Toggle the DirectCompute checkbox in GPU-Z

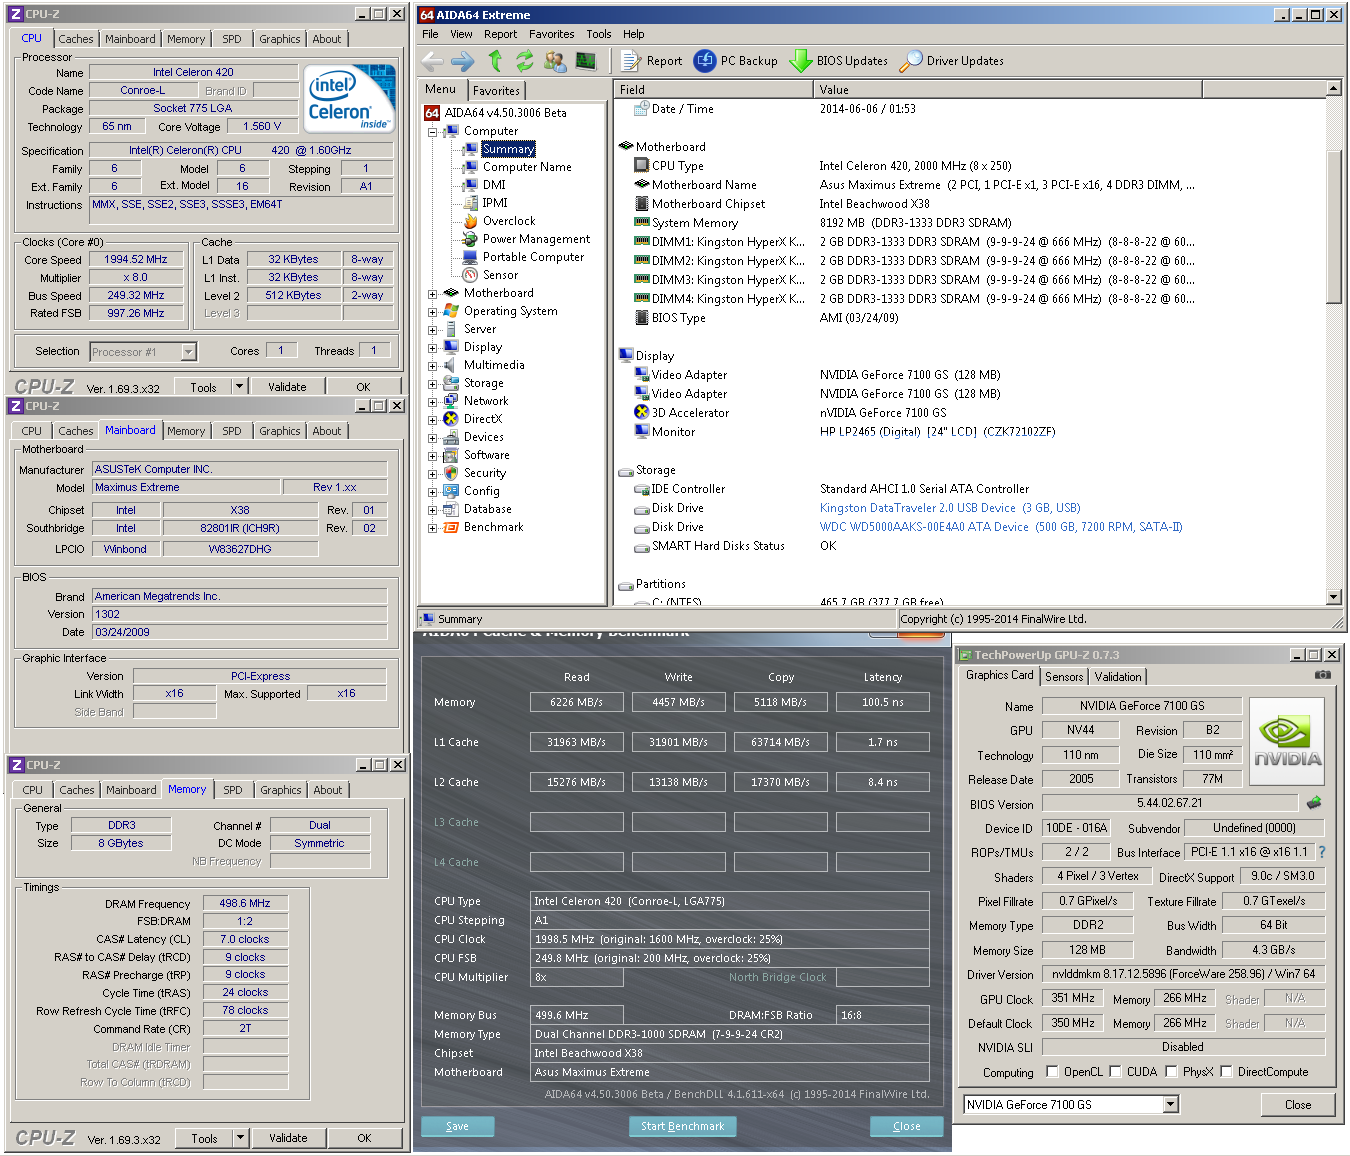tap(1226, 1071)
